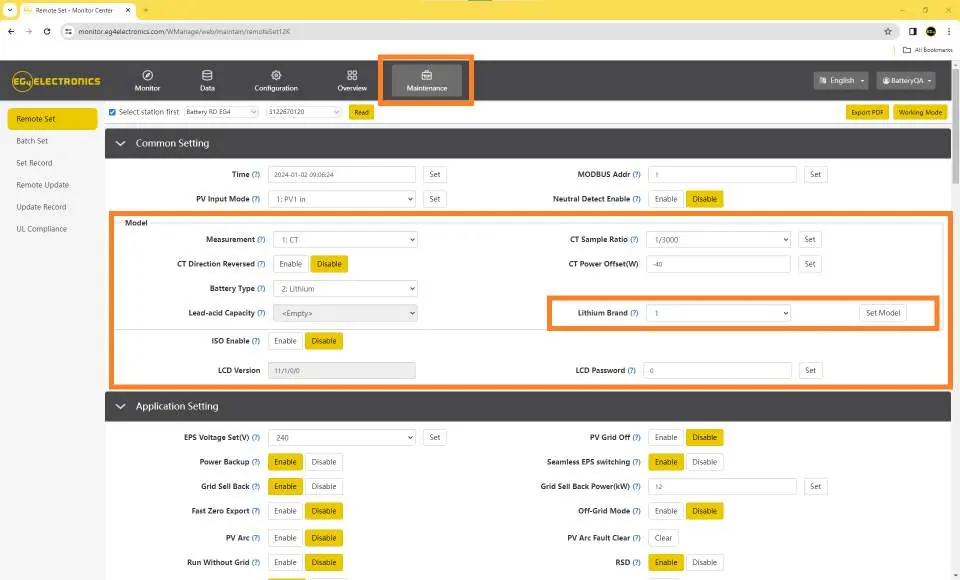Click the browser address bar
The height and width of the screenshot is (580, 960).
[x=478, y=31]
